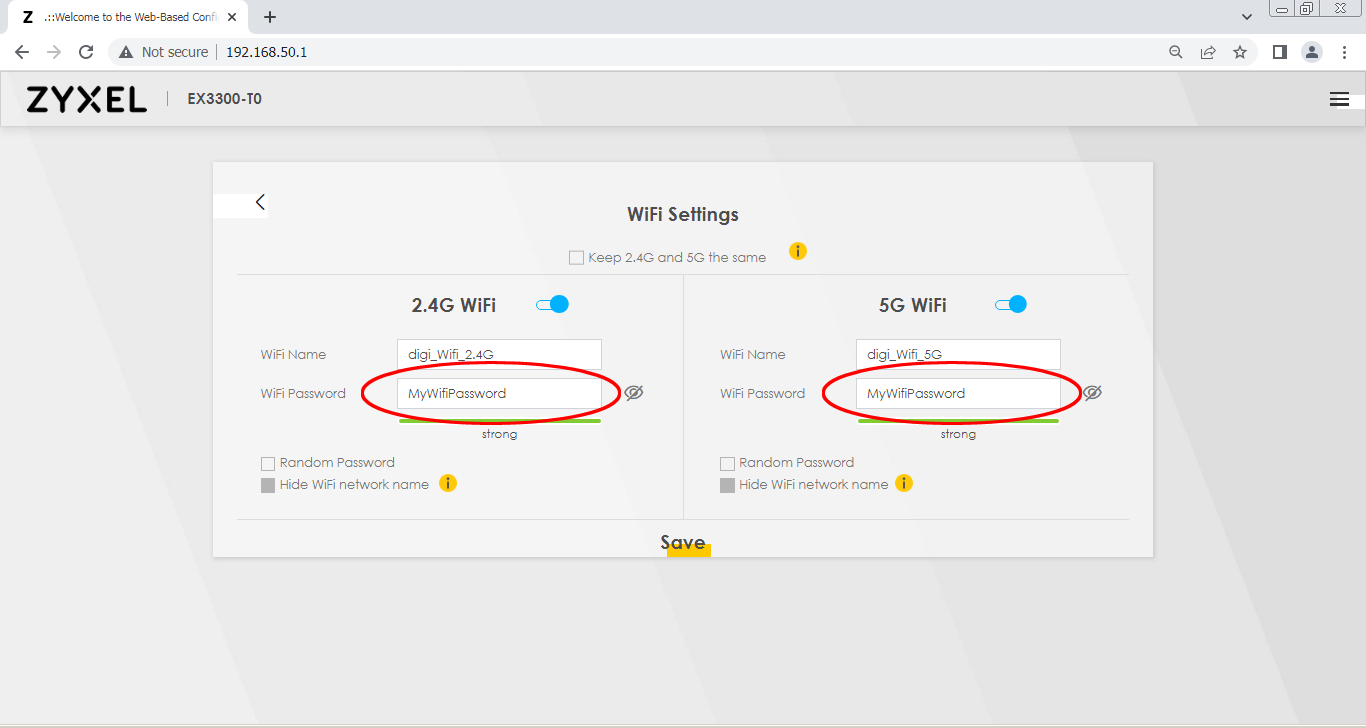Select the Web-Based Configurator browser tab
The image size is (1366, 728).
click(x=125, y=17)
